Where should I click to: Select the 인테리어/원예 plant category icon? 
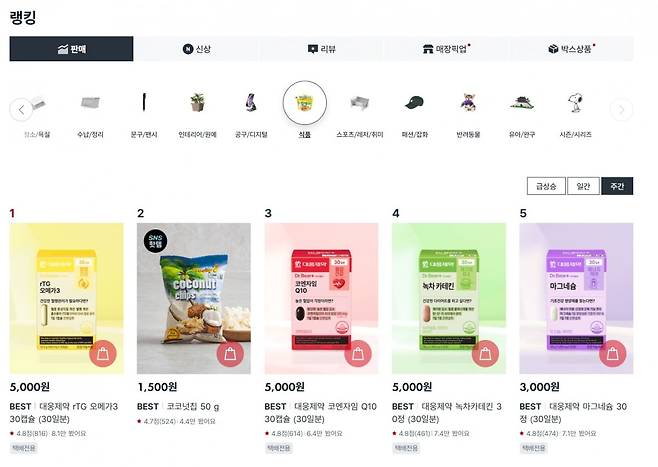pos(197,103)
